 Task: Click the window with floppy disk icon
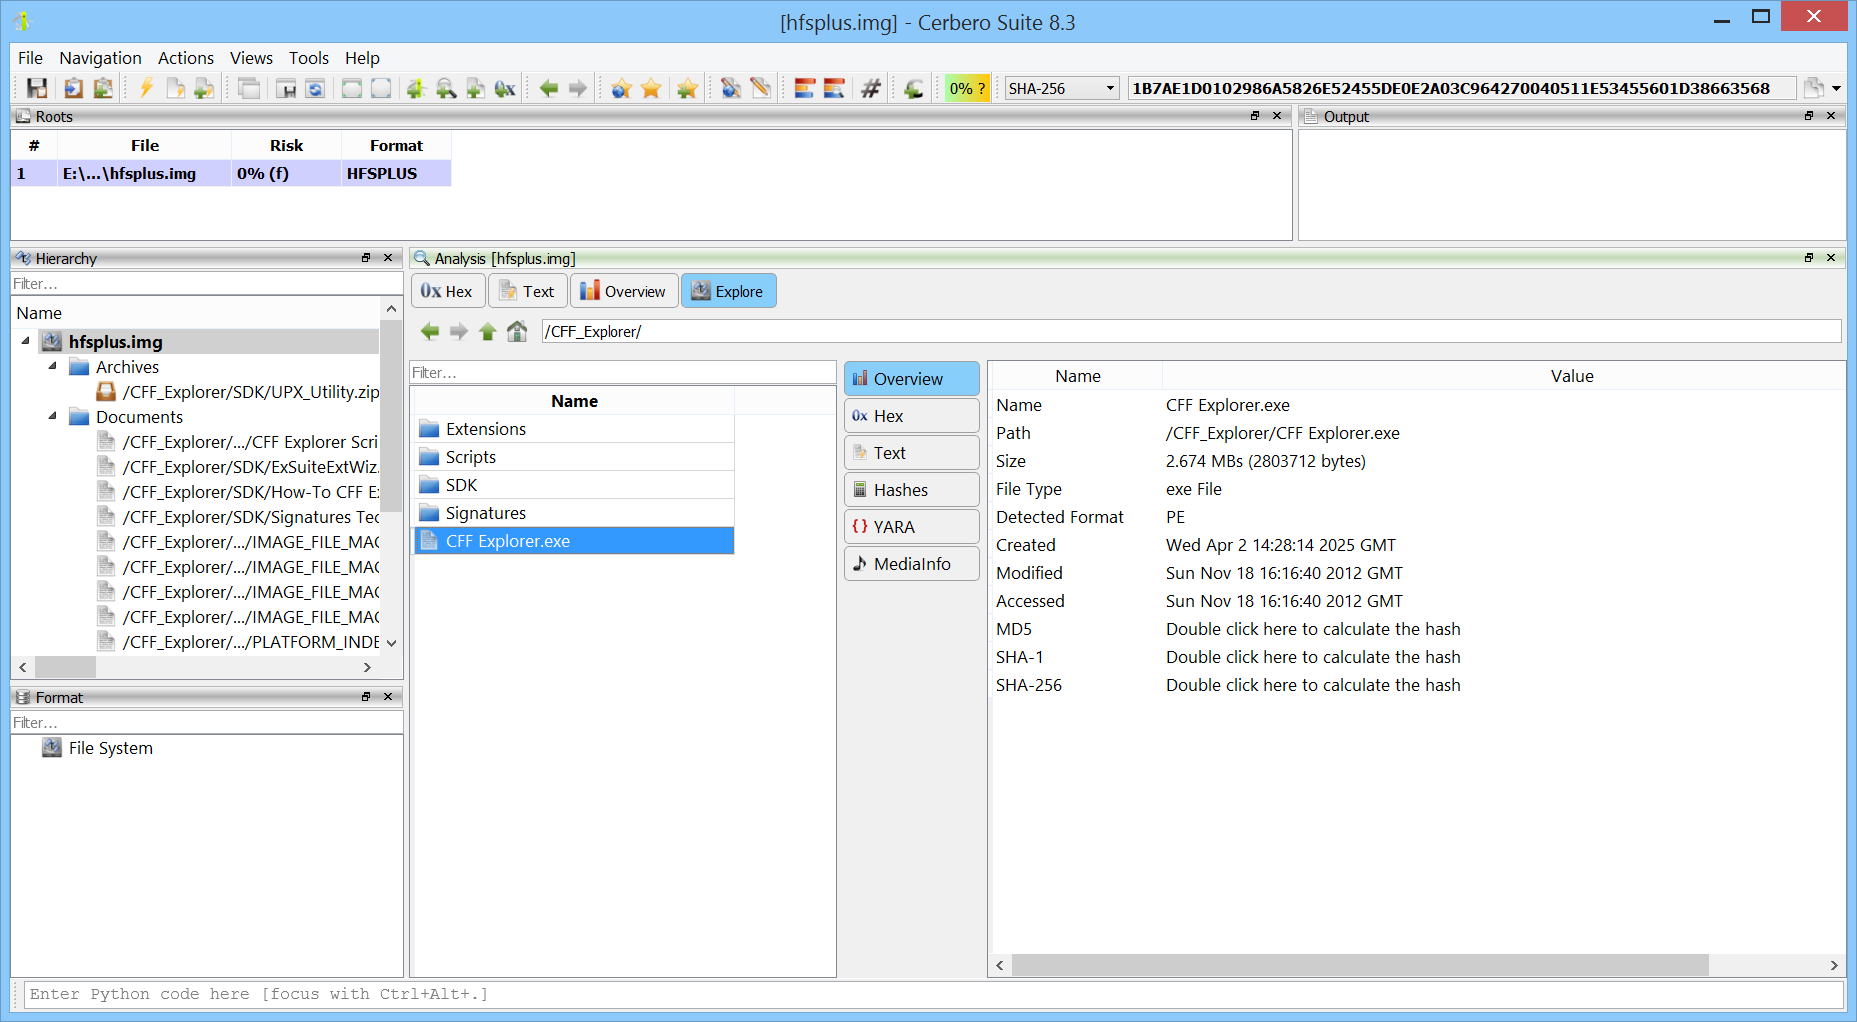286,88
